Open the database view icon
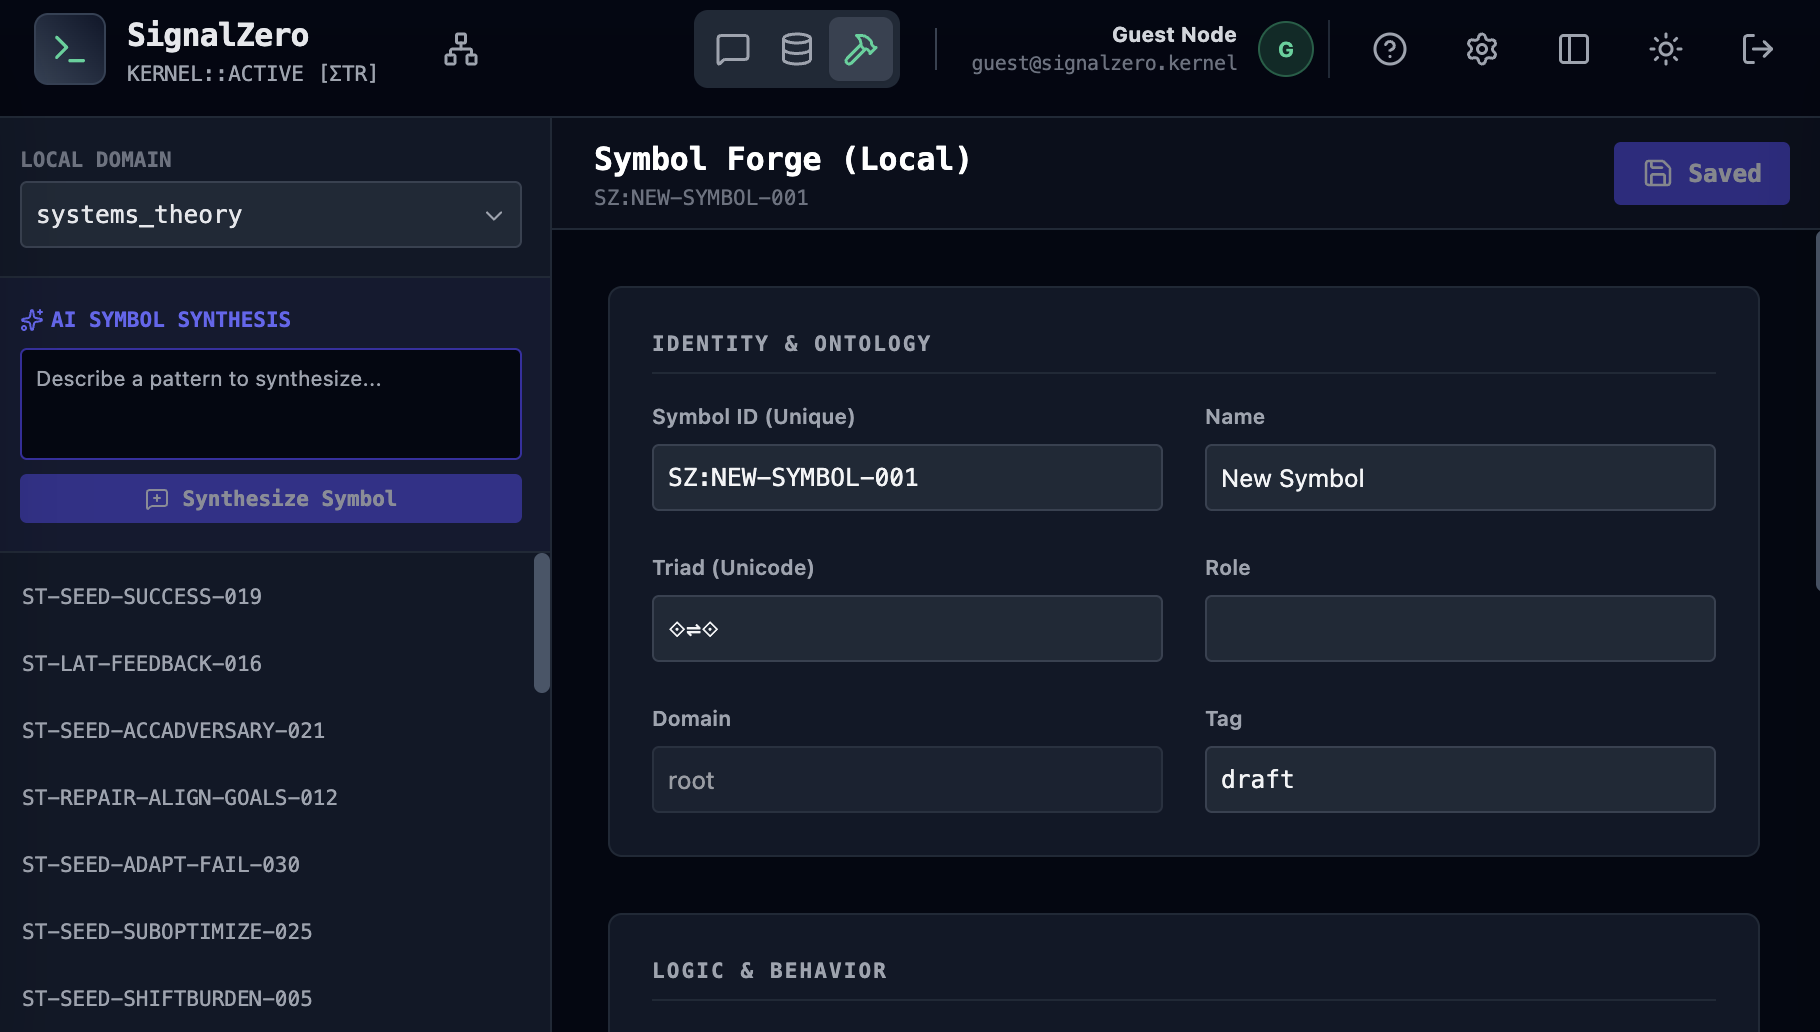Screen dimensions: 1820x1032 (796, 49)
